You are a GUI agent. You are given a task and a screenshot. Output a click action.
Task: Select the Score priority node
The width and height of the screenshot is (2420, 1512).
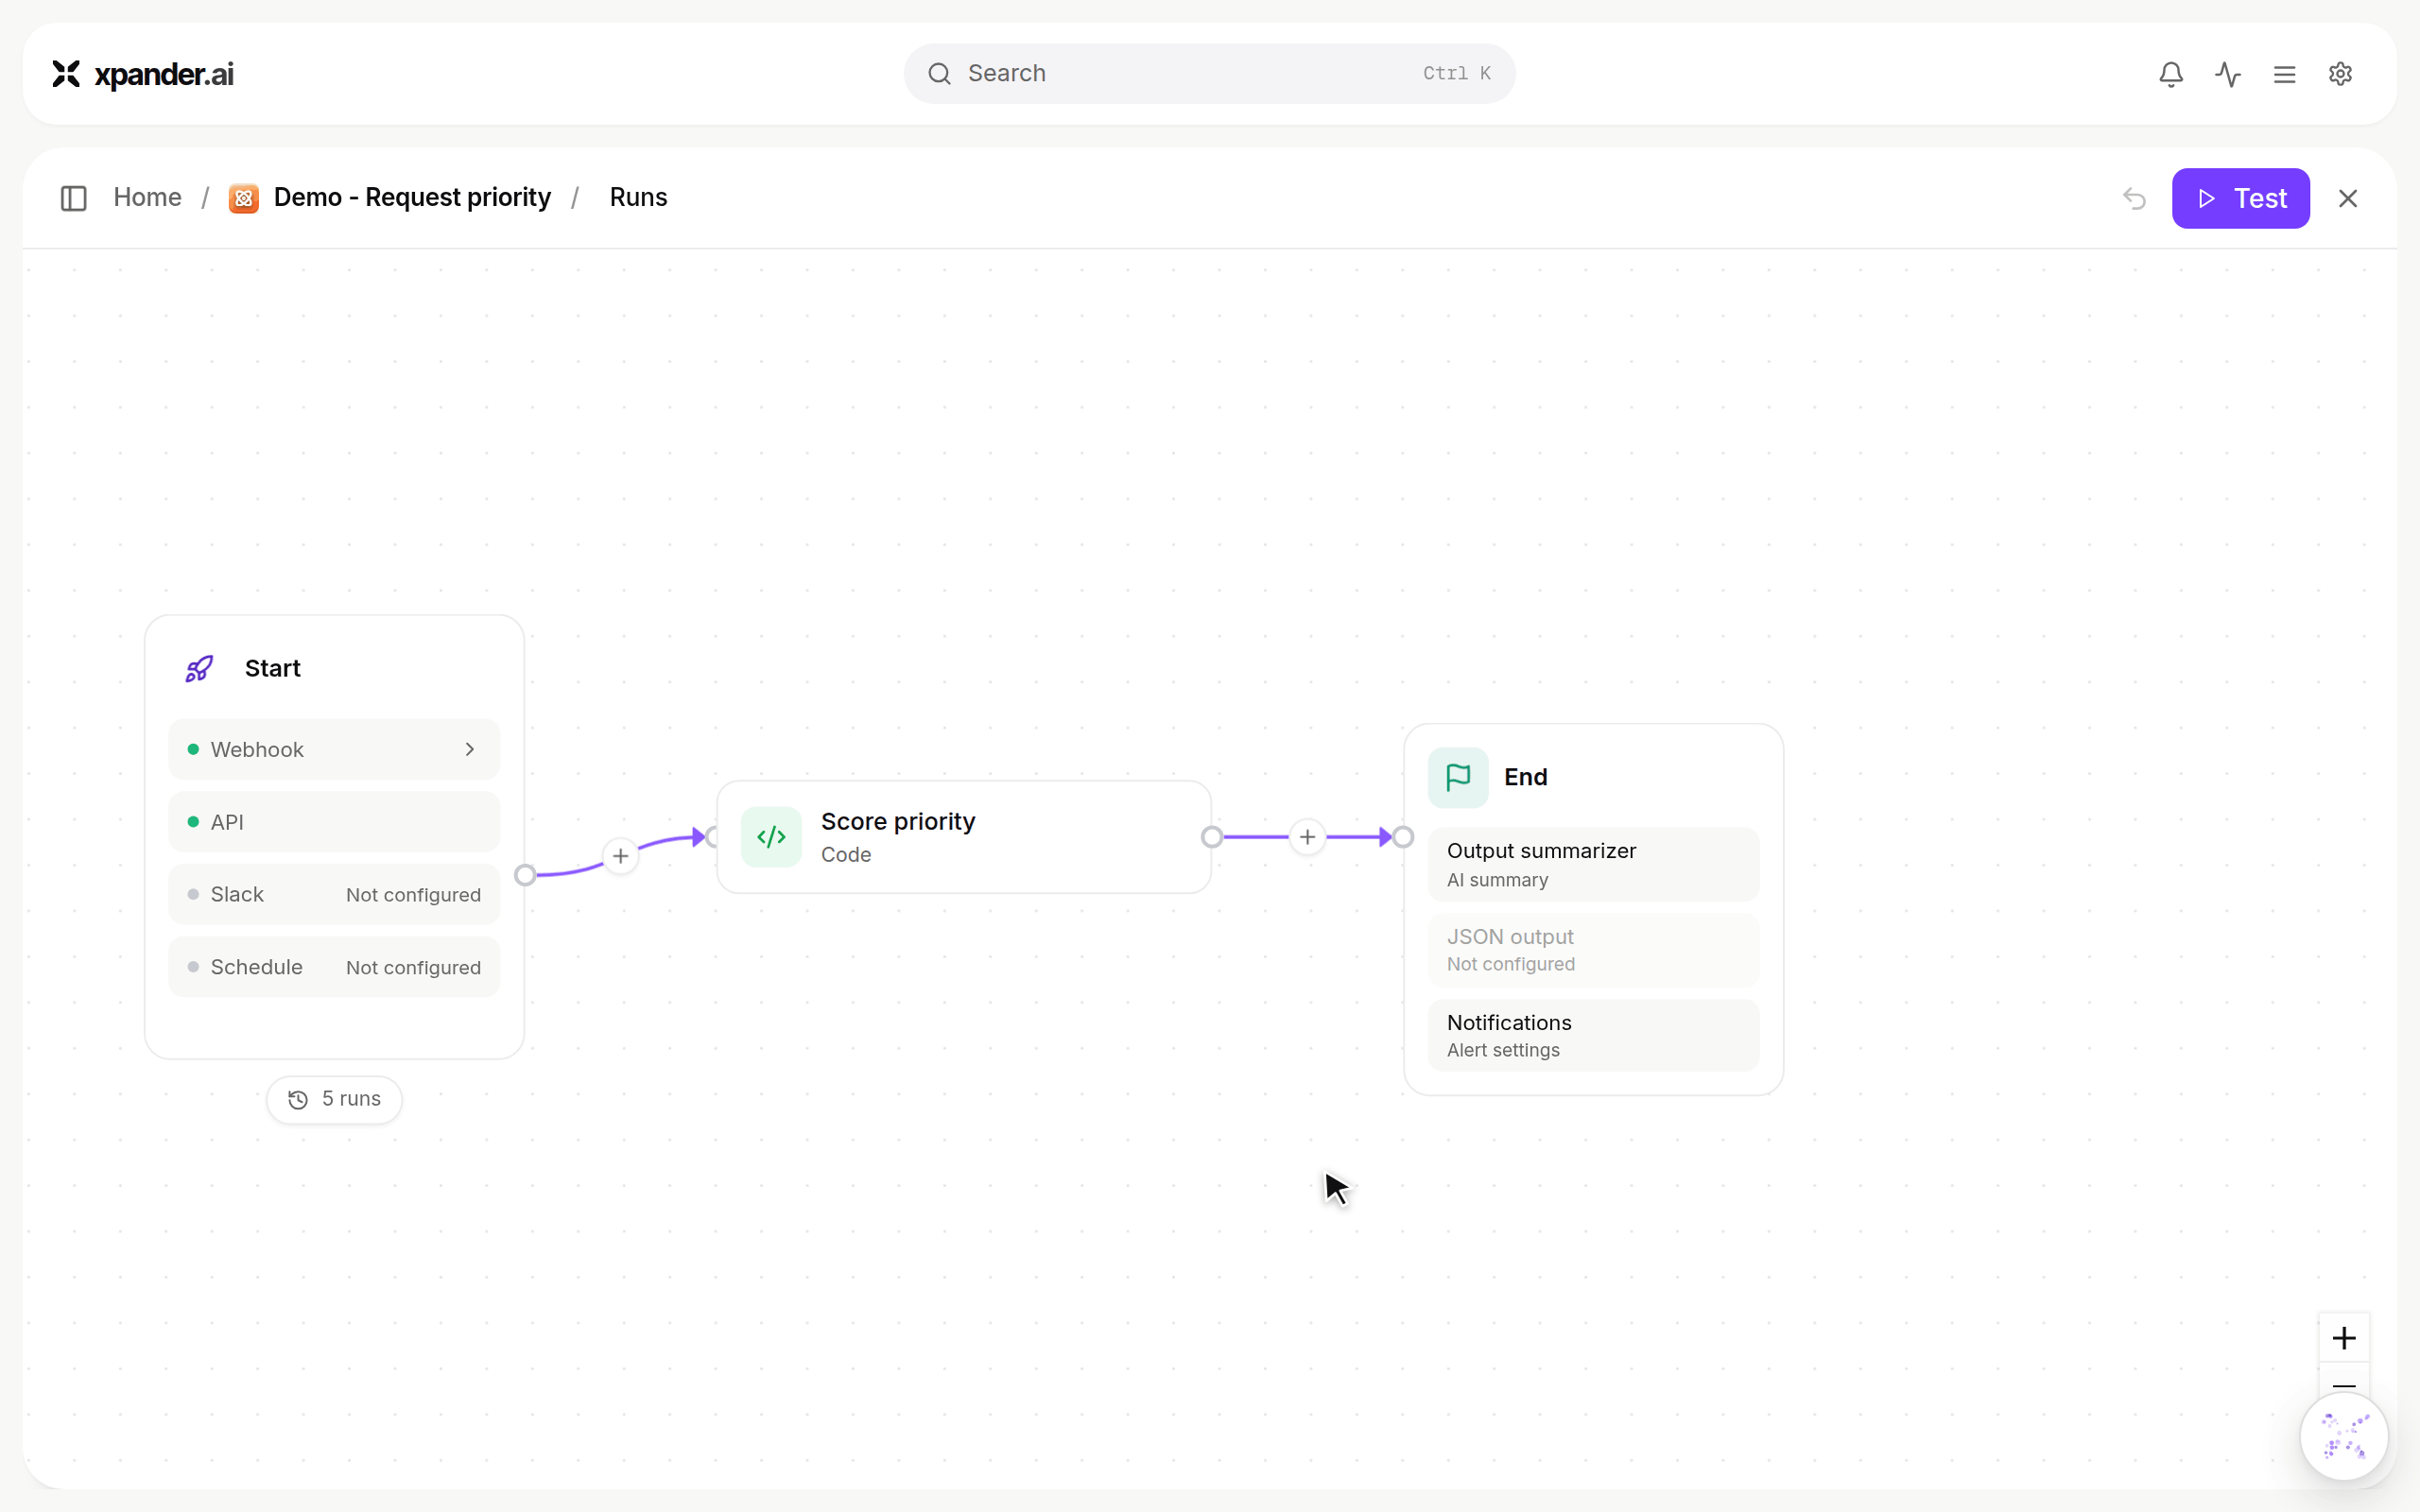(x=964, y=837)
